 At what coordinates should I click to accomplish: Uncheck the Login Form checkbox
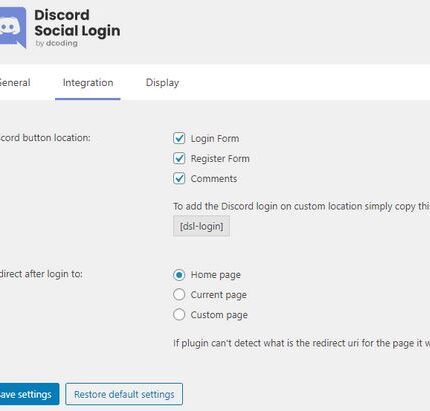tap(179, 138)
